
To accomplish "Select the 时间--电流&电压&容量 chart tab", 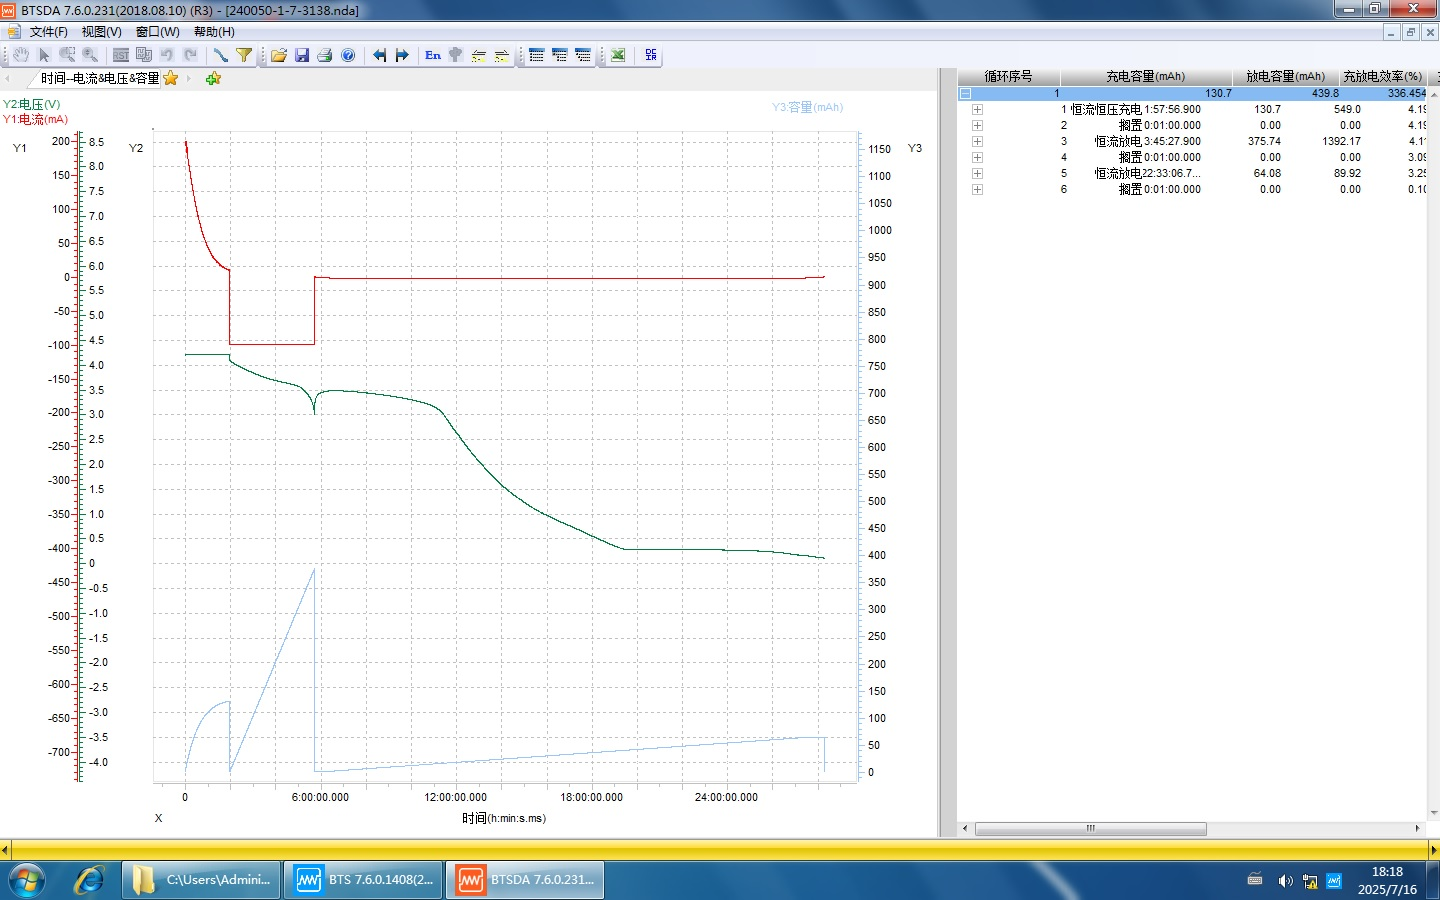I will [100, 78].
